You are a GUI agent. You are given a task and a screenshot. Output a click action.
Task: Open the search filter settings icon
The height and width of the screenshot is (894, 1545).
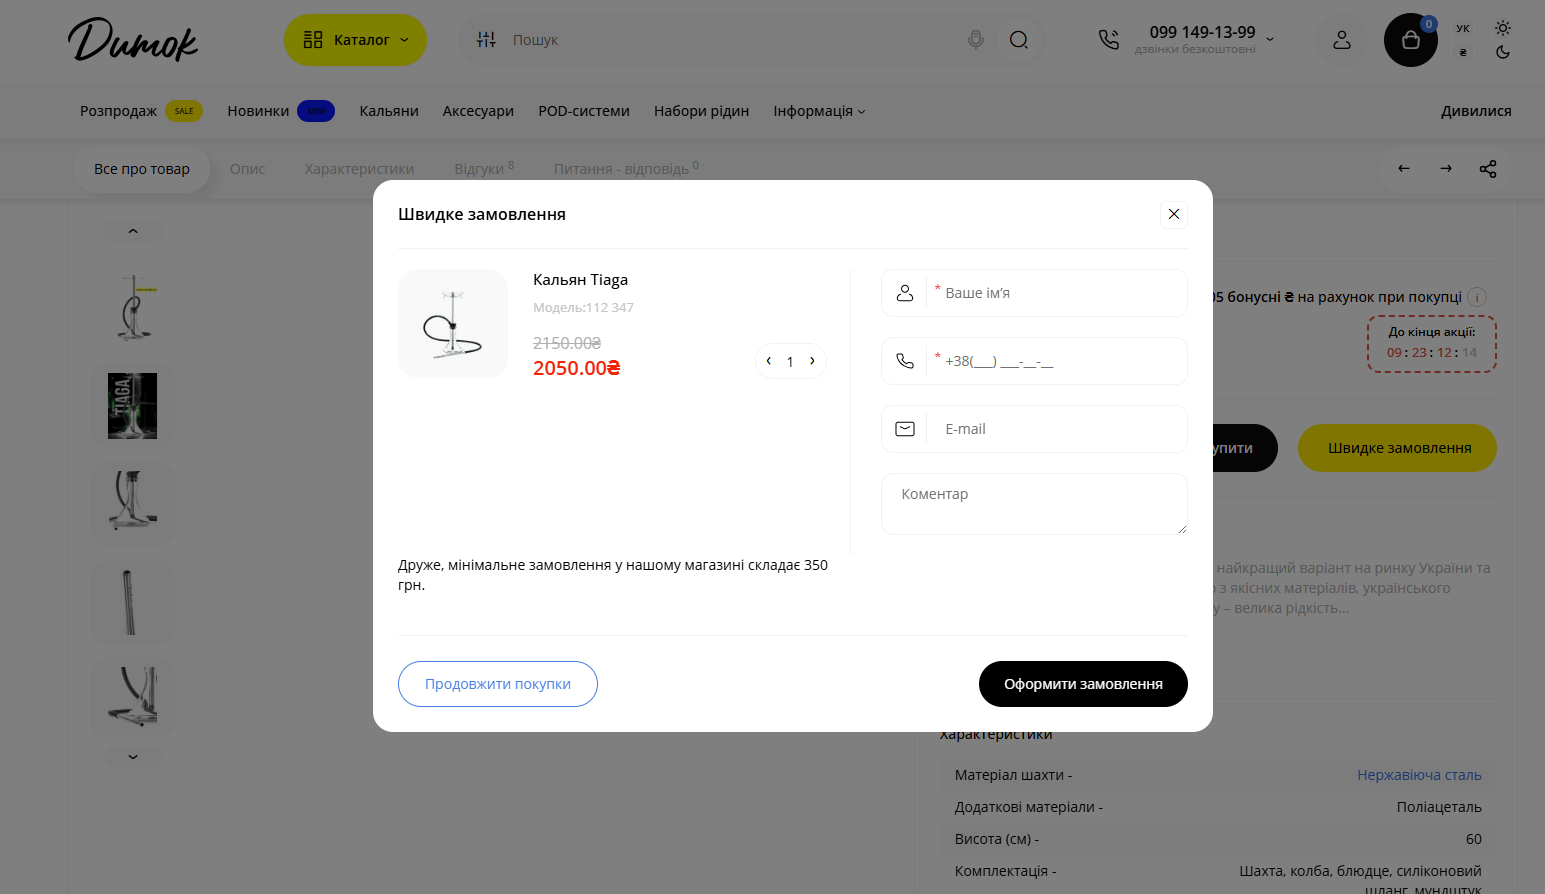tap(486, 40)
